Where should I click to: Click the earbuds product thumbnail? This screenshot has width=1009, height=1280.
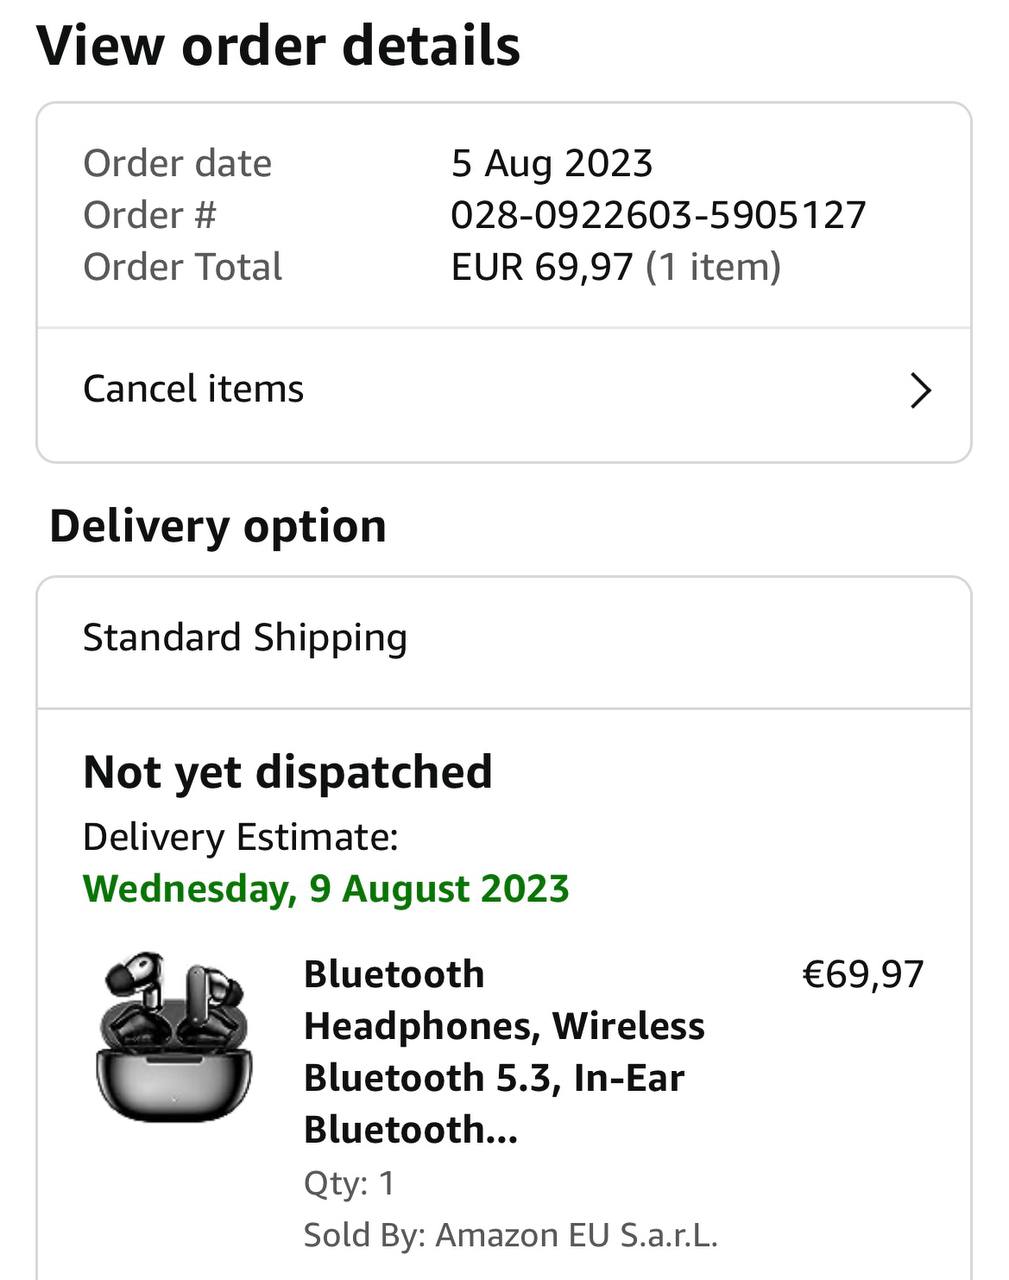[x=174, y=1037]
